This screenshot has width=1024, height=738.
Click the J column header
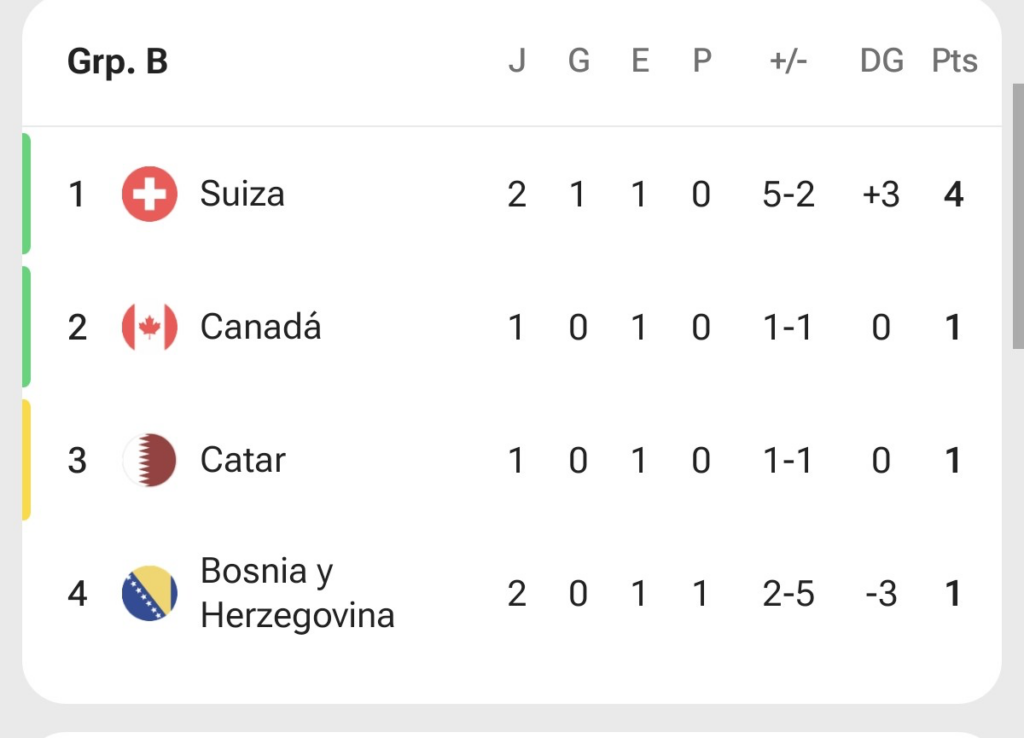coord(517,61)
